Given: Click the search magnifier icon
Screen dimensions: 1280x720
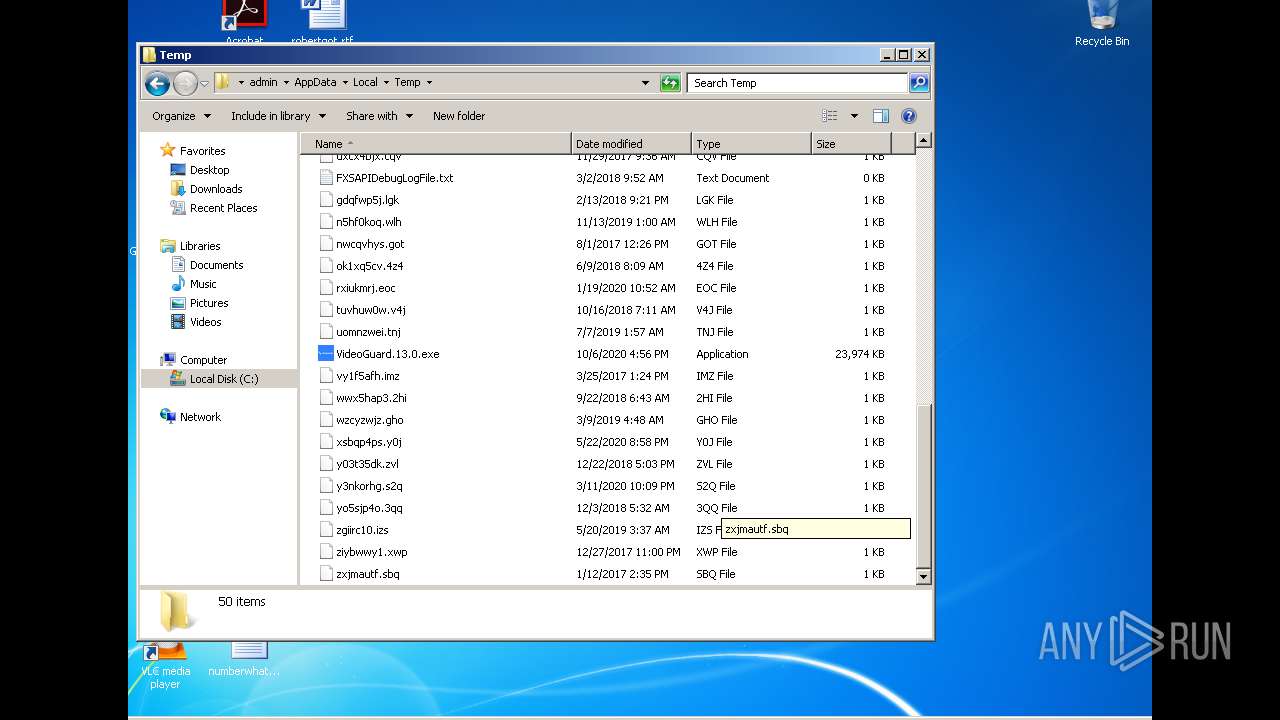Looking at the screenshot, I should [x=919, y=83].
